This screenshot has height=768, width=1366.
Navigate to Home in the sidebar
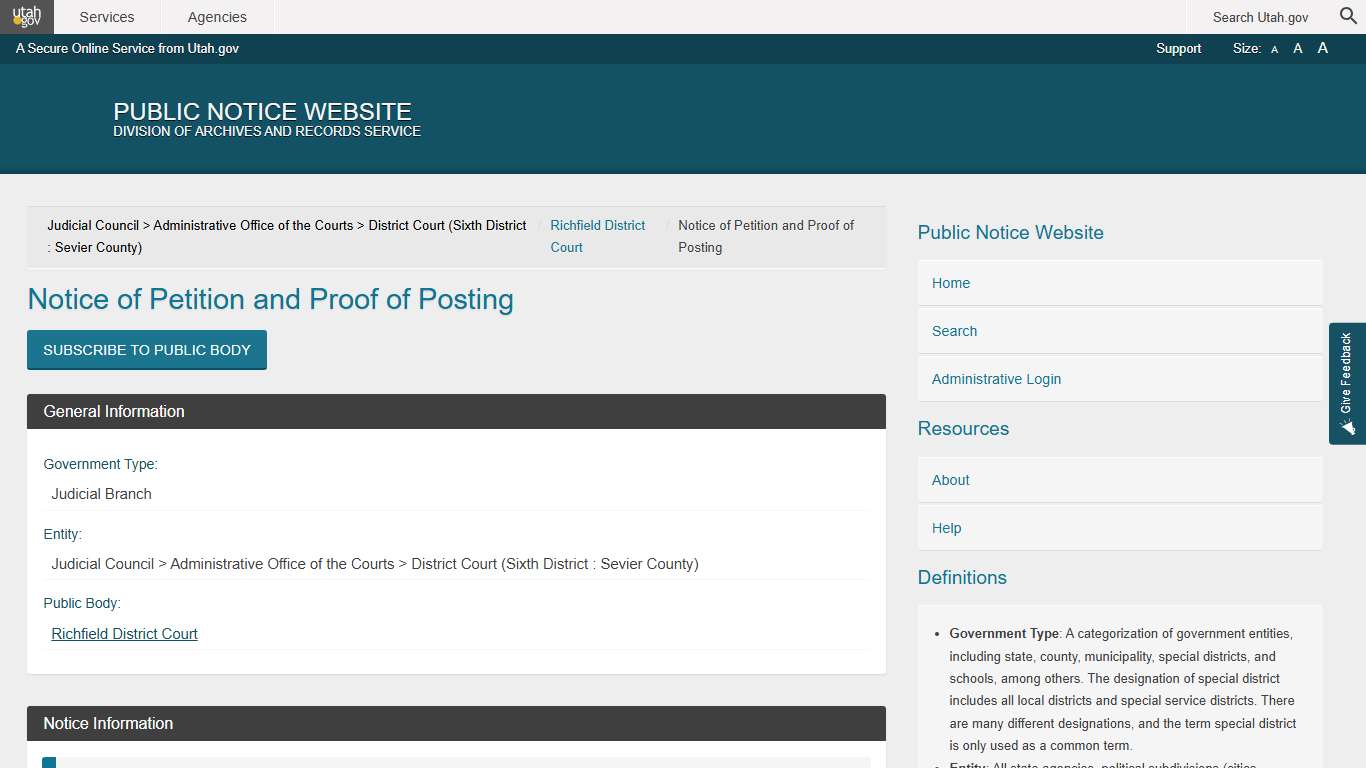950,283
